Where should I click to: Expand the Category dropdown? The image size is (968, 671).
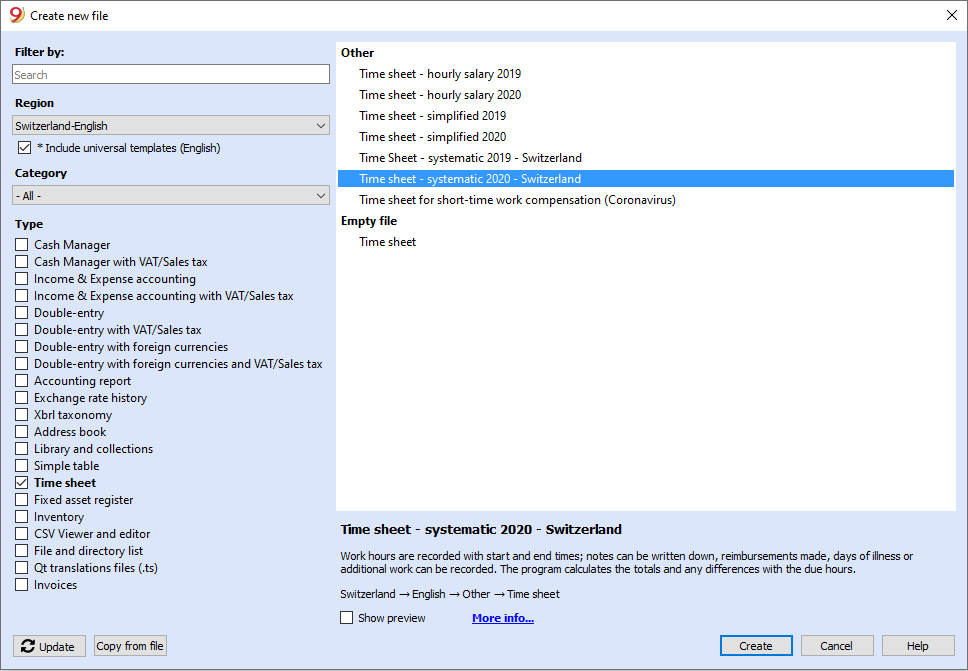coord(170,195)
